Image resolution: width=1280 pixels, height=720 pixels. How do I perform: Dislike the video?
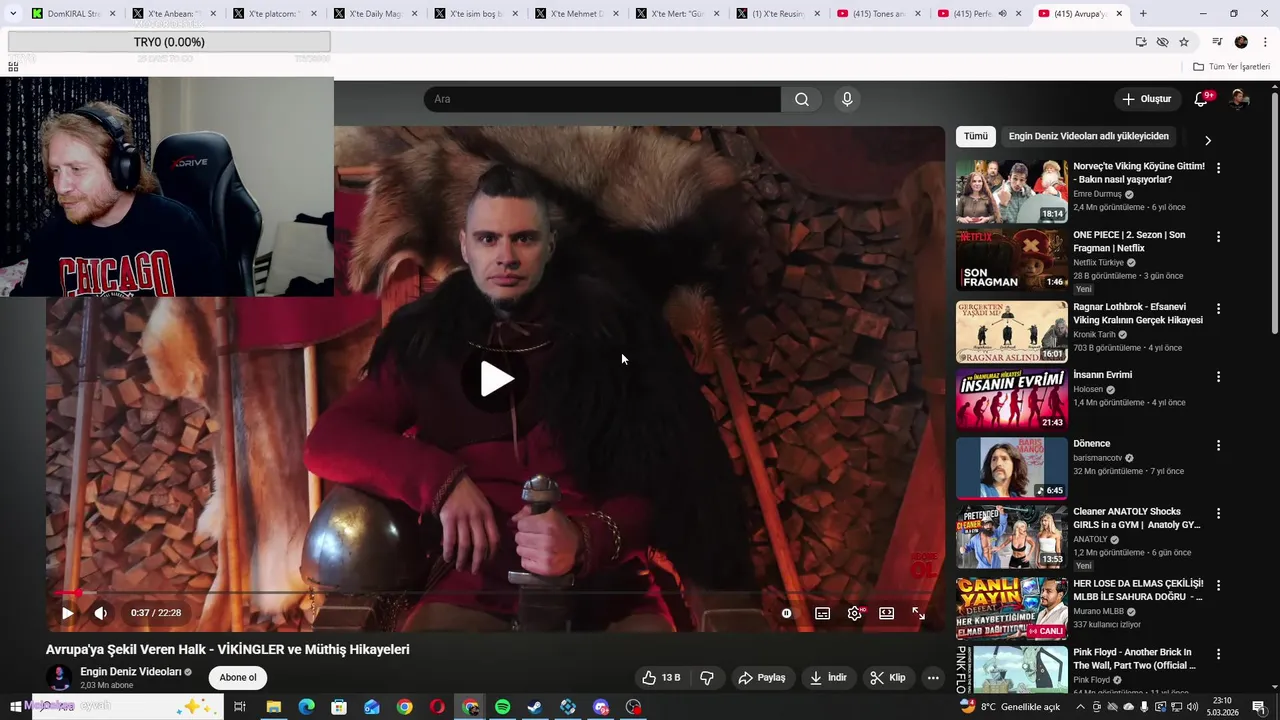pyautogui.click(x=707, y=677)
